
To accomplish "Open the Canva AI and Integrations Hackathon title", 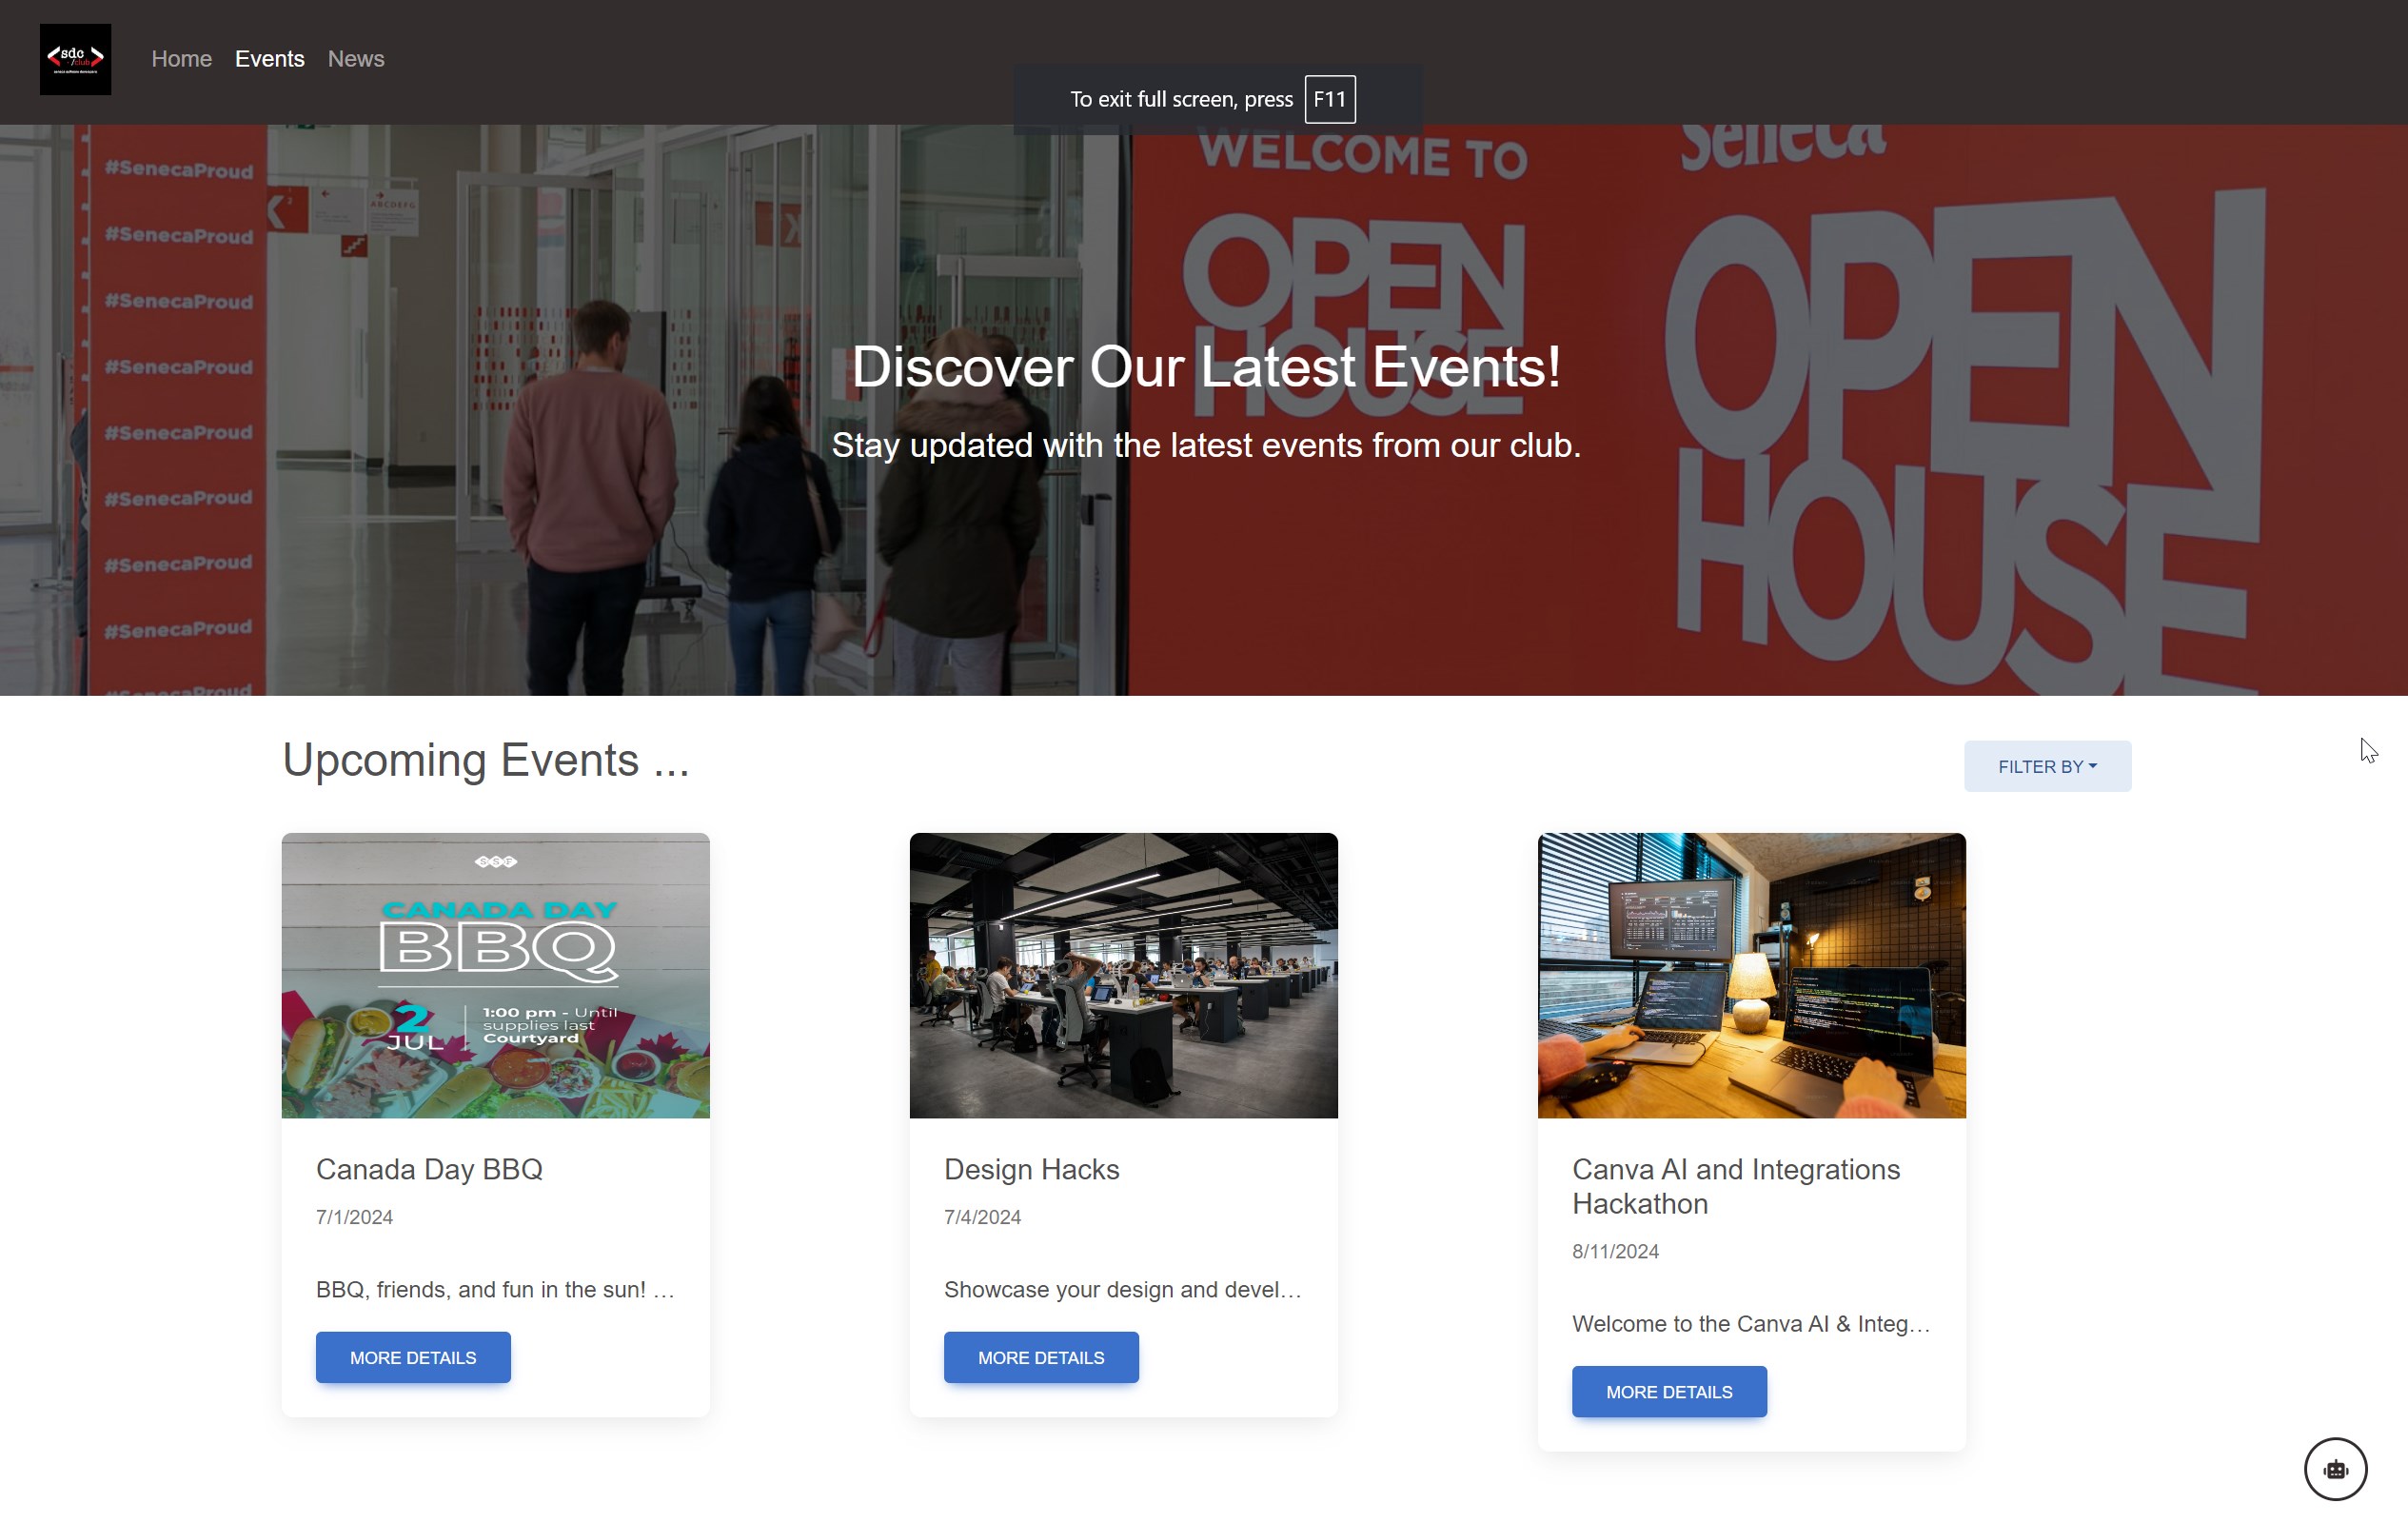I will point(1735,1186).
